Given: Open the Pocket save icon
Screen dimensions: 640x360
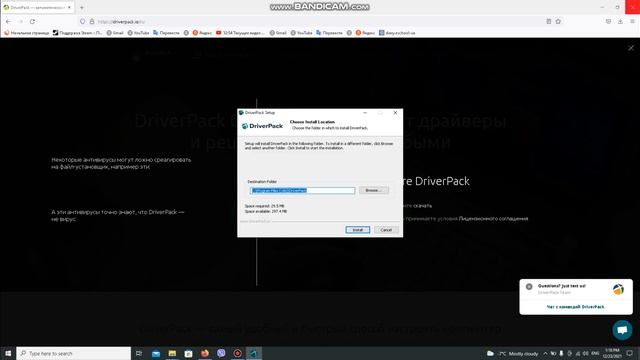Looking at the screenshot, I should click(608, 21).
